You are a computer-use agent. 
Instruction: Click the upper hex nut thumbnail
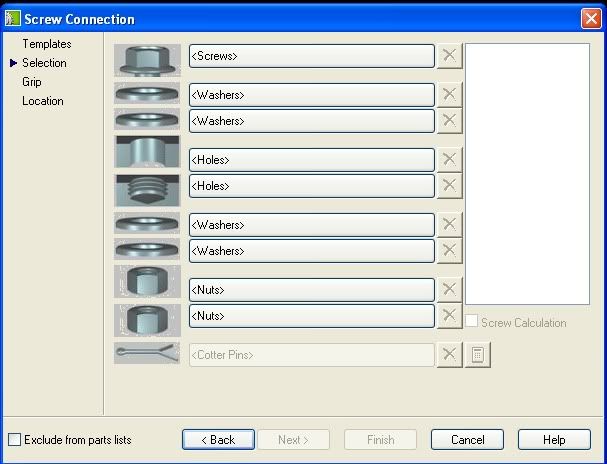pos(147,281)
